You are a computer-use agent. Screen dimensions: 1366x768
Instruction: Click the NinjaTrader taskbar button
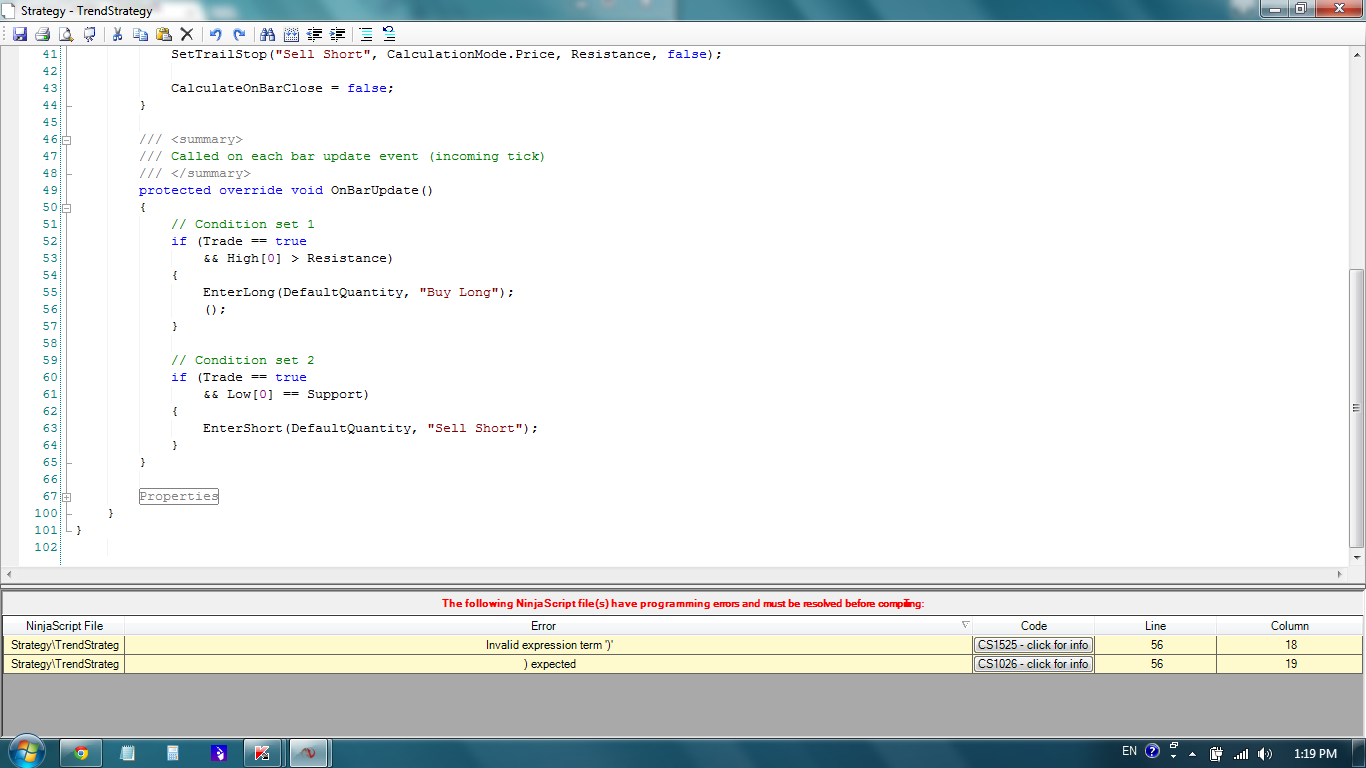309,753
